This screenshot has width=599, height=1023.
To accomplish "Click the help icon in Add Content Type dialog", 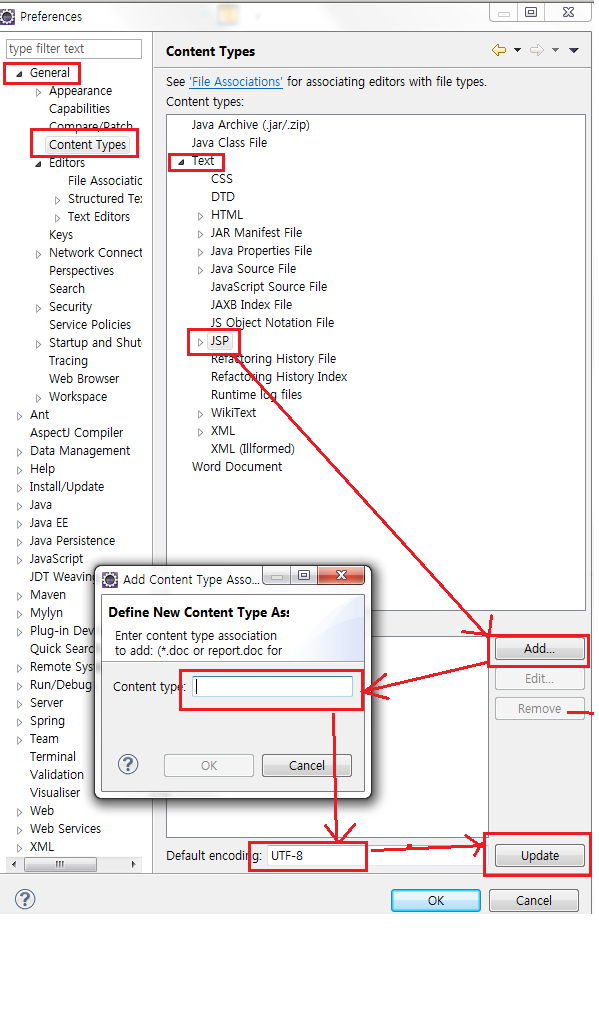I will coord(128,764).
